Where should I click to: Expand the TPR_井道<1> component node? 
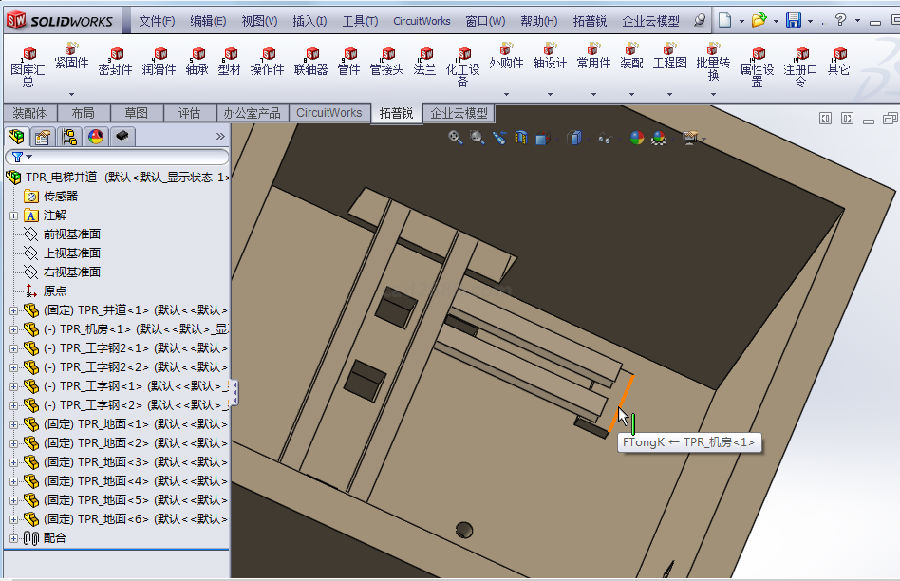pyautogui.click(x=14, y=310)
